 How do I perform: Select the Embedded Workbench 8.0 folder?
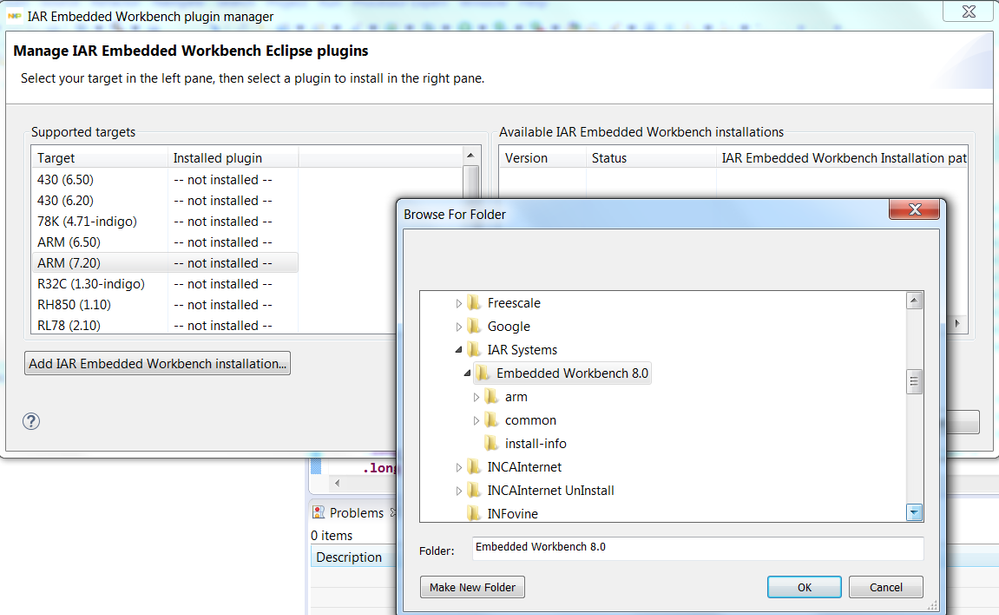tap(572, 373)
